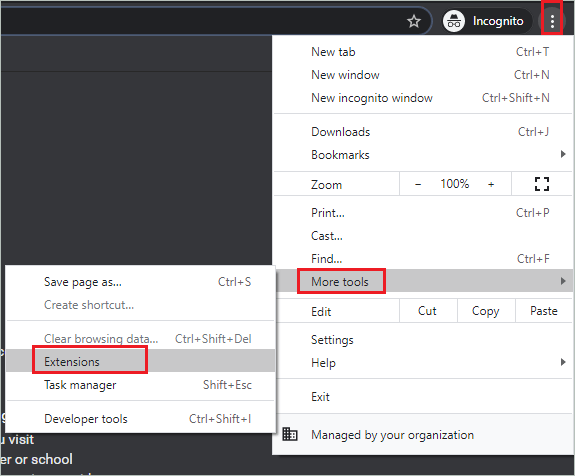This screenshot has height=476, width=575.
Task: Click the Cut button
Action: tap(428, 311)
